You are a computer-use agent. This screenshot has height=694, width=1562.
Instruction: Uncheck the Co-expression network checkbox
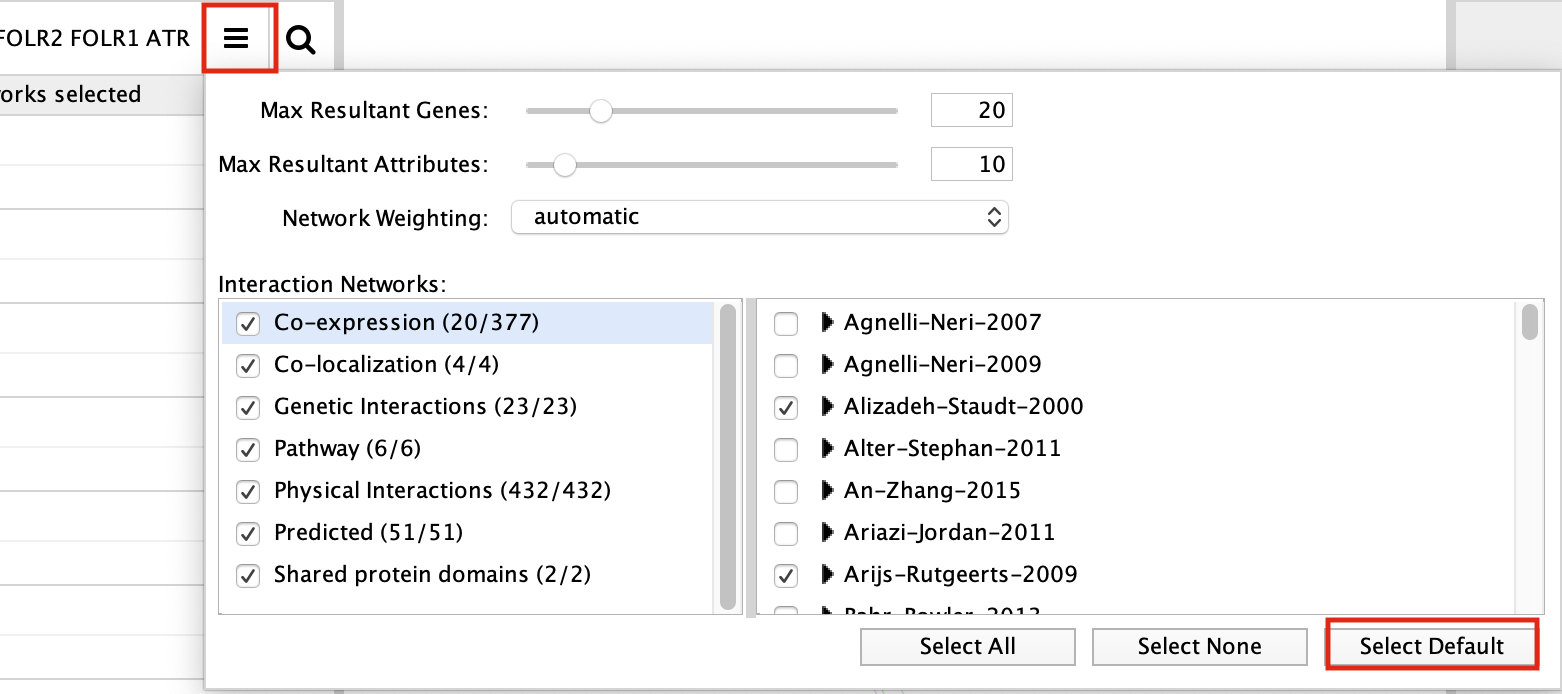pos(248,323)
